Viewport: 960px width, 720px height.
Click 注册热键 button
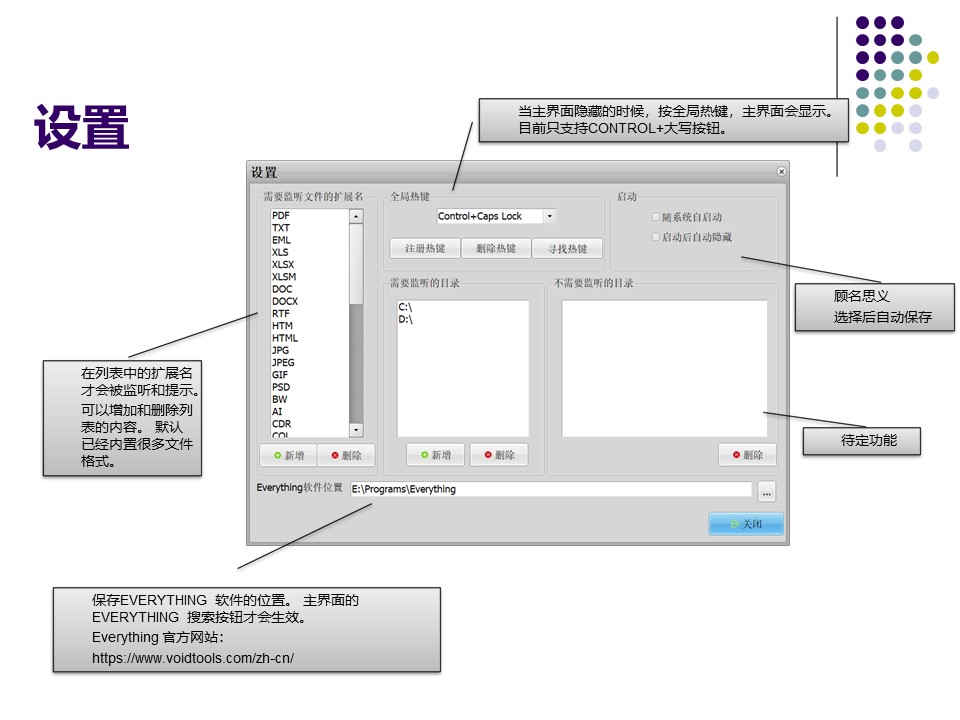(x=425, y=248)
